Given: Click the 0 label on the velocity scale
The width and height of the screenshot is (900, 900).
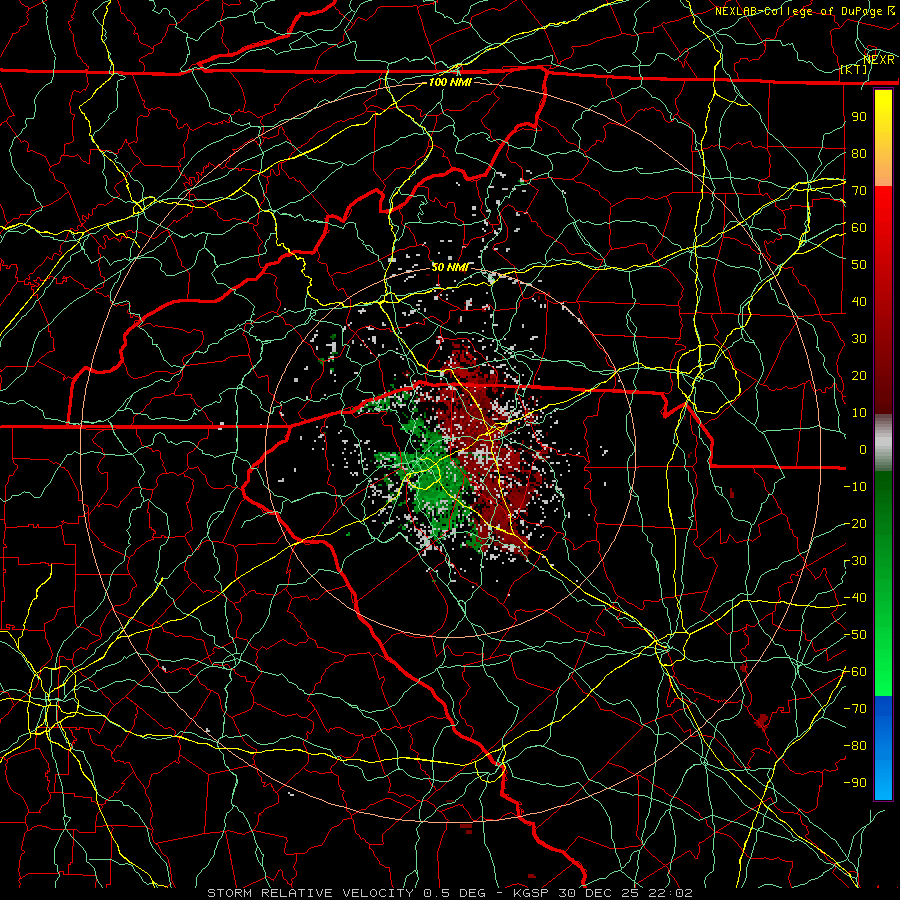Looking at the screenshot, I should coord(863,449).
